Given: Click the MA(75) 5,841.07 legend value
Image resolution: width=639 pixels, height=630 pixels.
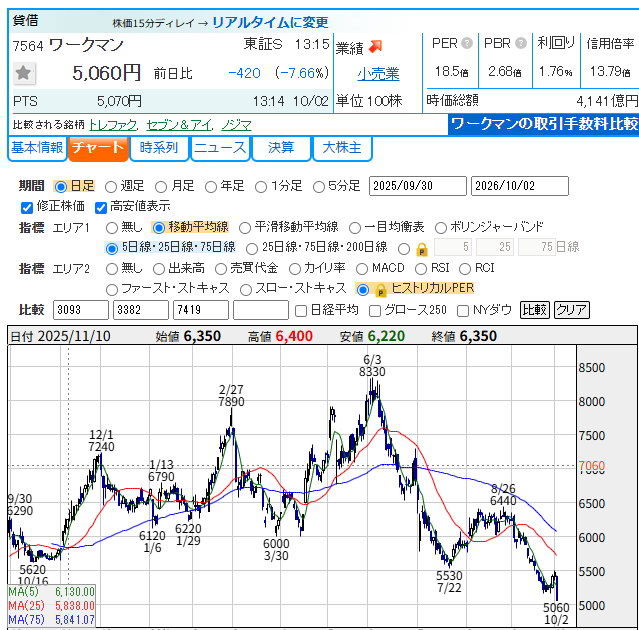Looking at the screenshot, I should tap(75, 620).
